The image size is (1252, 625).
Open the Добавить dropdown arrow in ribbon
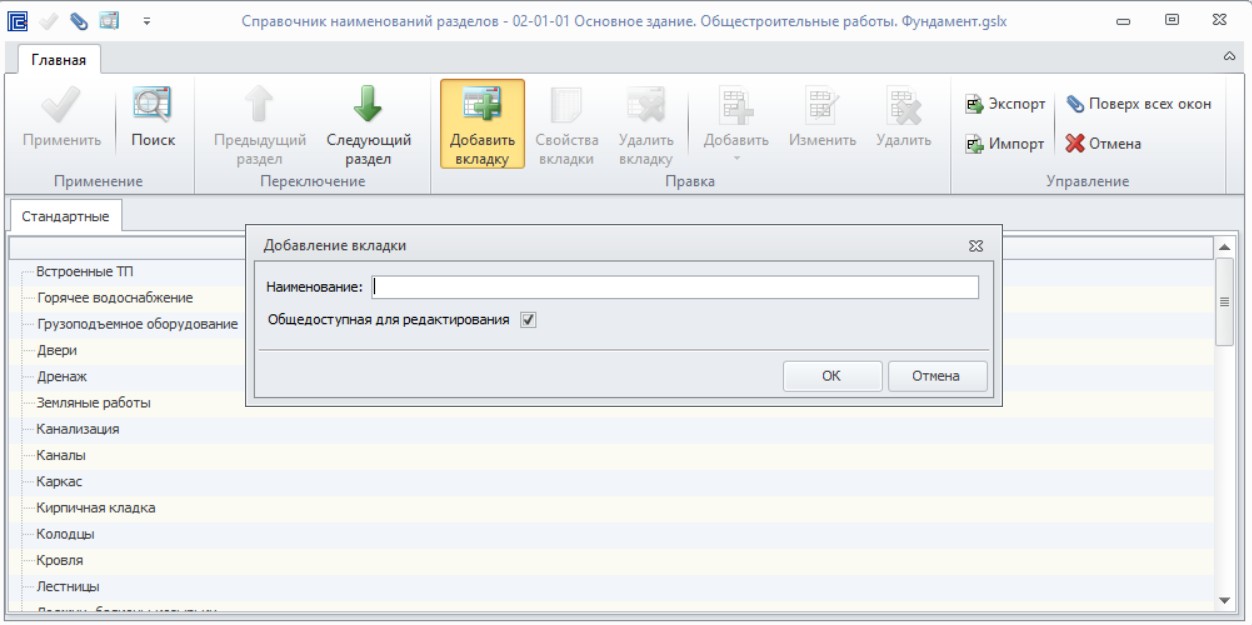[x=736, y=158]
